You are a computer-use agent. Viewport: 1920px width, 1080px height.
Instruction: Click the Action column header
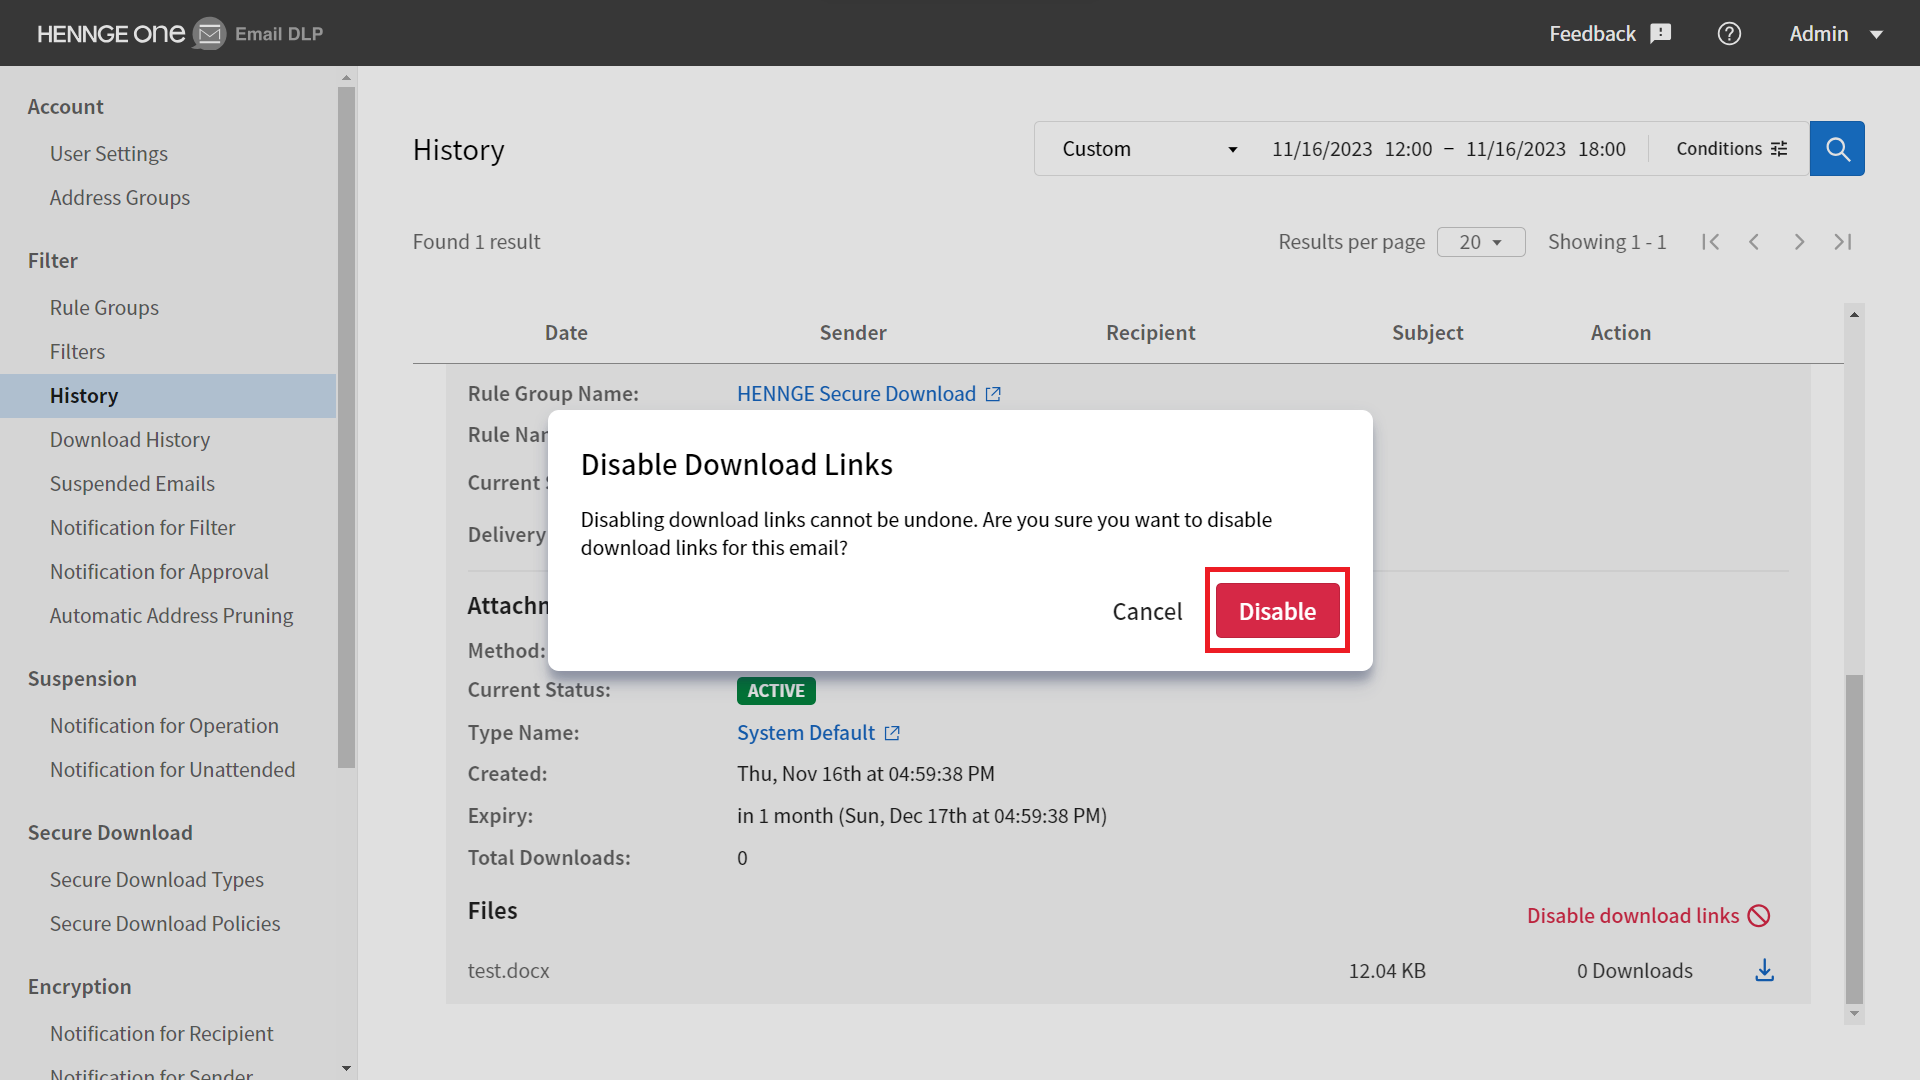(1621, 333)
